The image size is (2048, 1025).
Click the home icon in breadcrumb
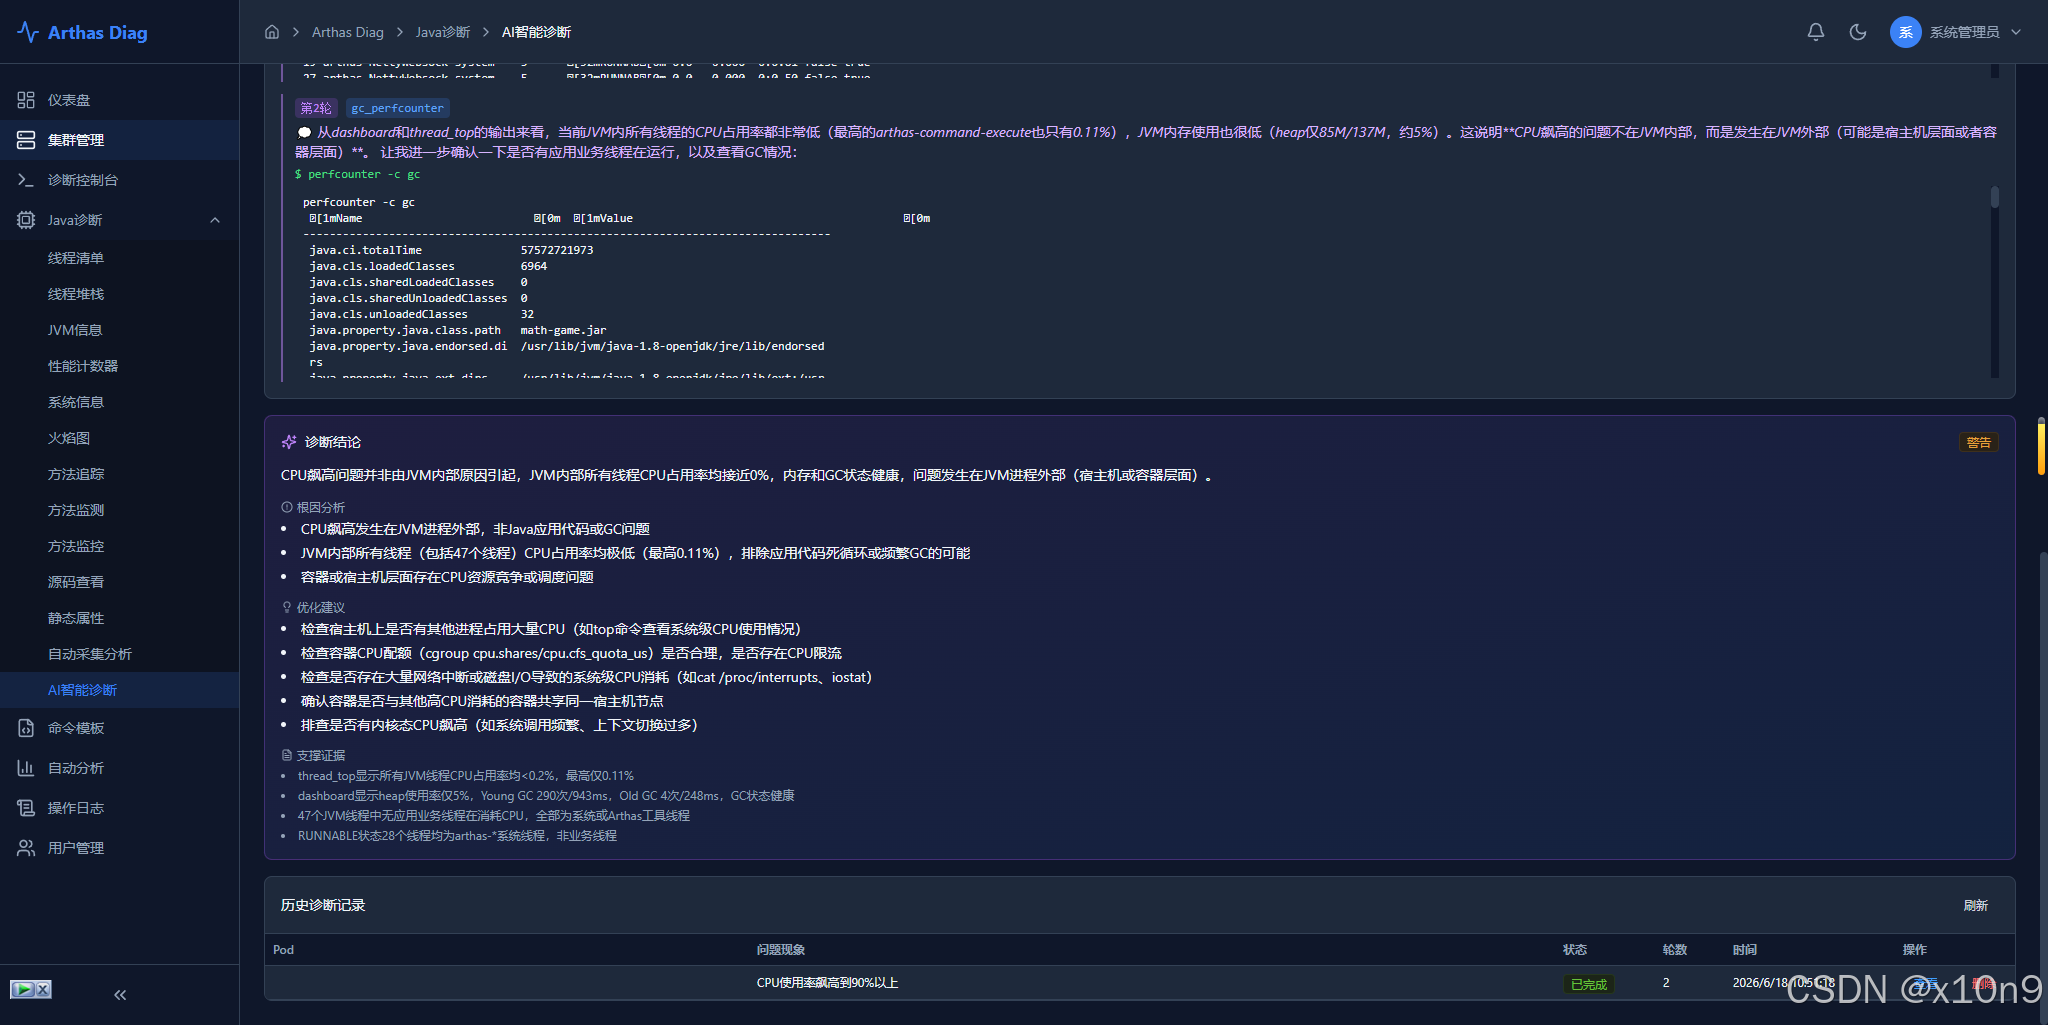pos(272,32)
